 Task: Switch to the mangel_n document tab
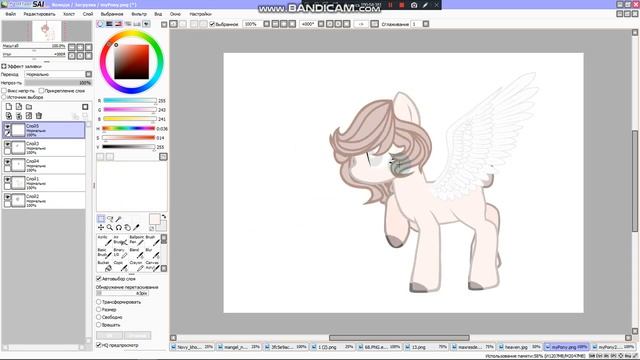[x=238, y=347]
